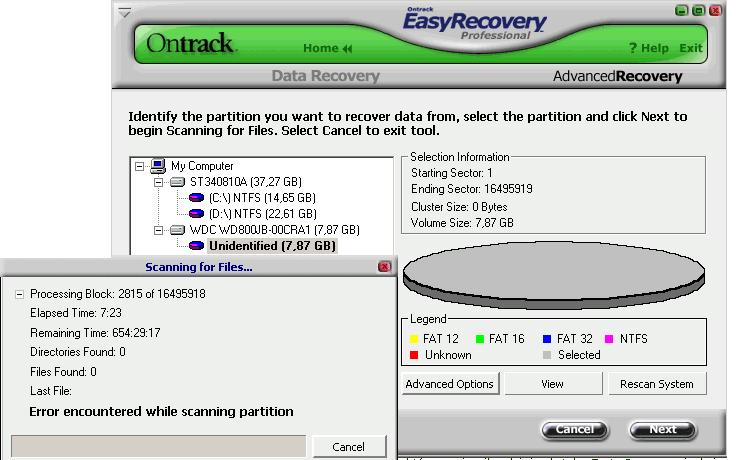Collapse the Processing Block details
The height and width of the screenshot is (460, 756).
[19, 294]
